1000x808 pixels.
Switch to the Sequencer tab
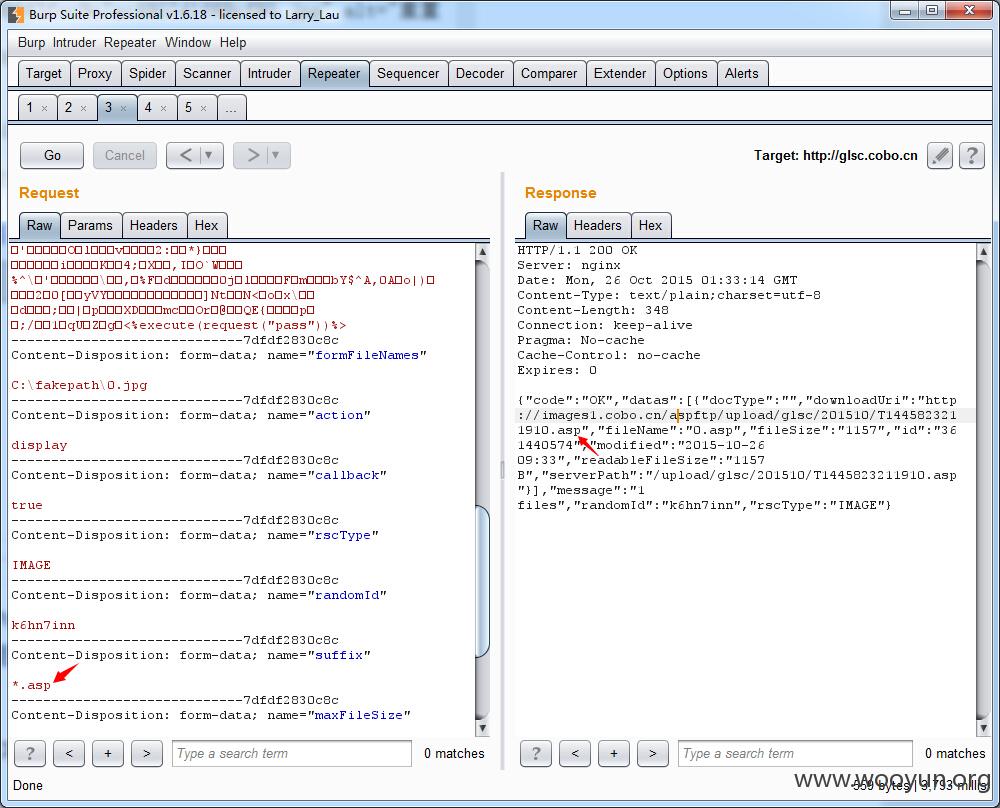pos(408,73)
